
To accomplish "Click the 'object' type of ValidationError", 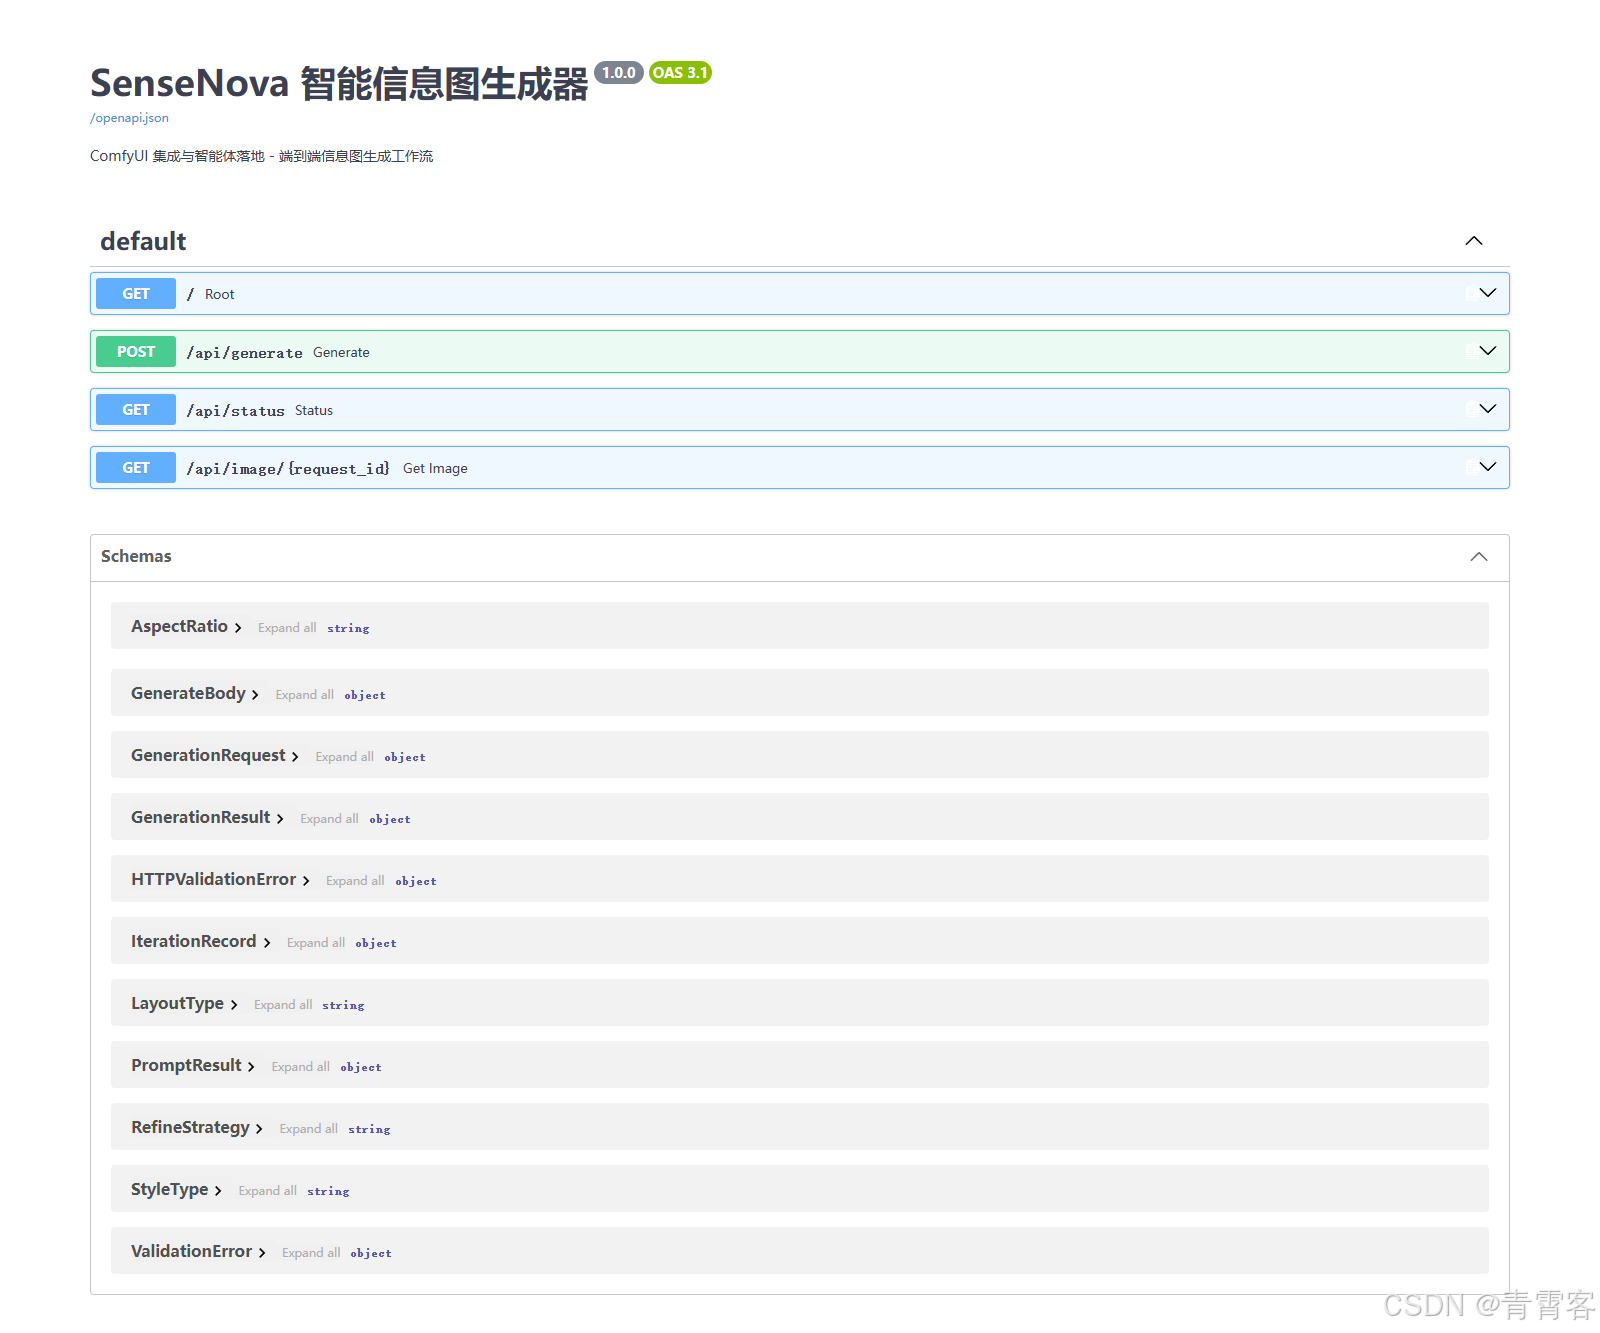I will click(x=371, y=1253).
